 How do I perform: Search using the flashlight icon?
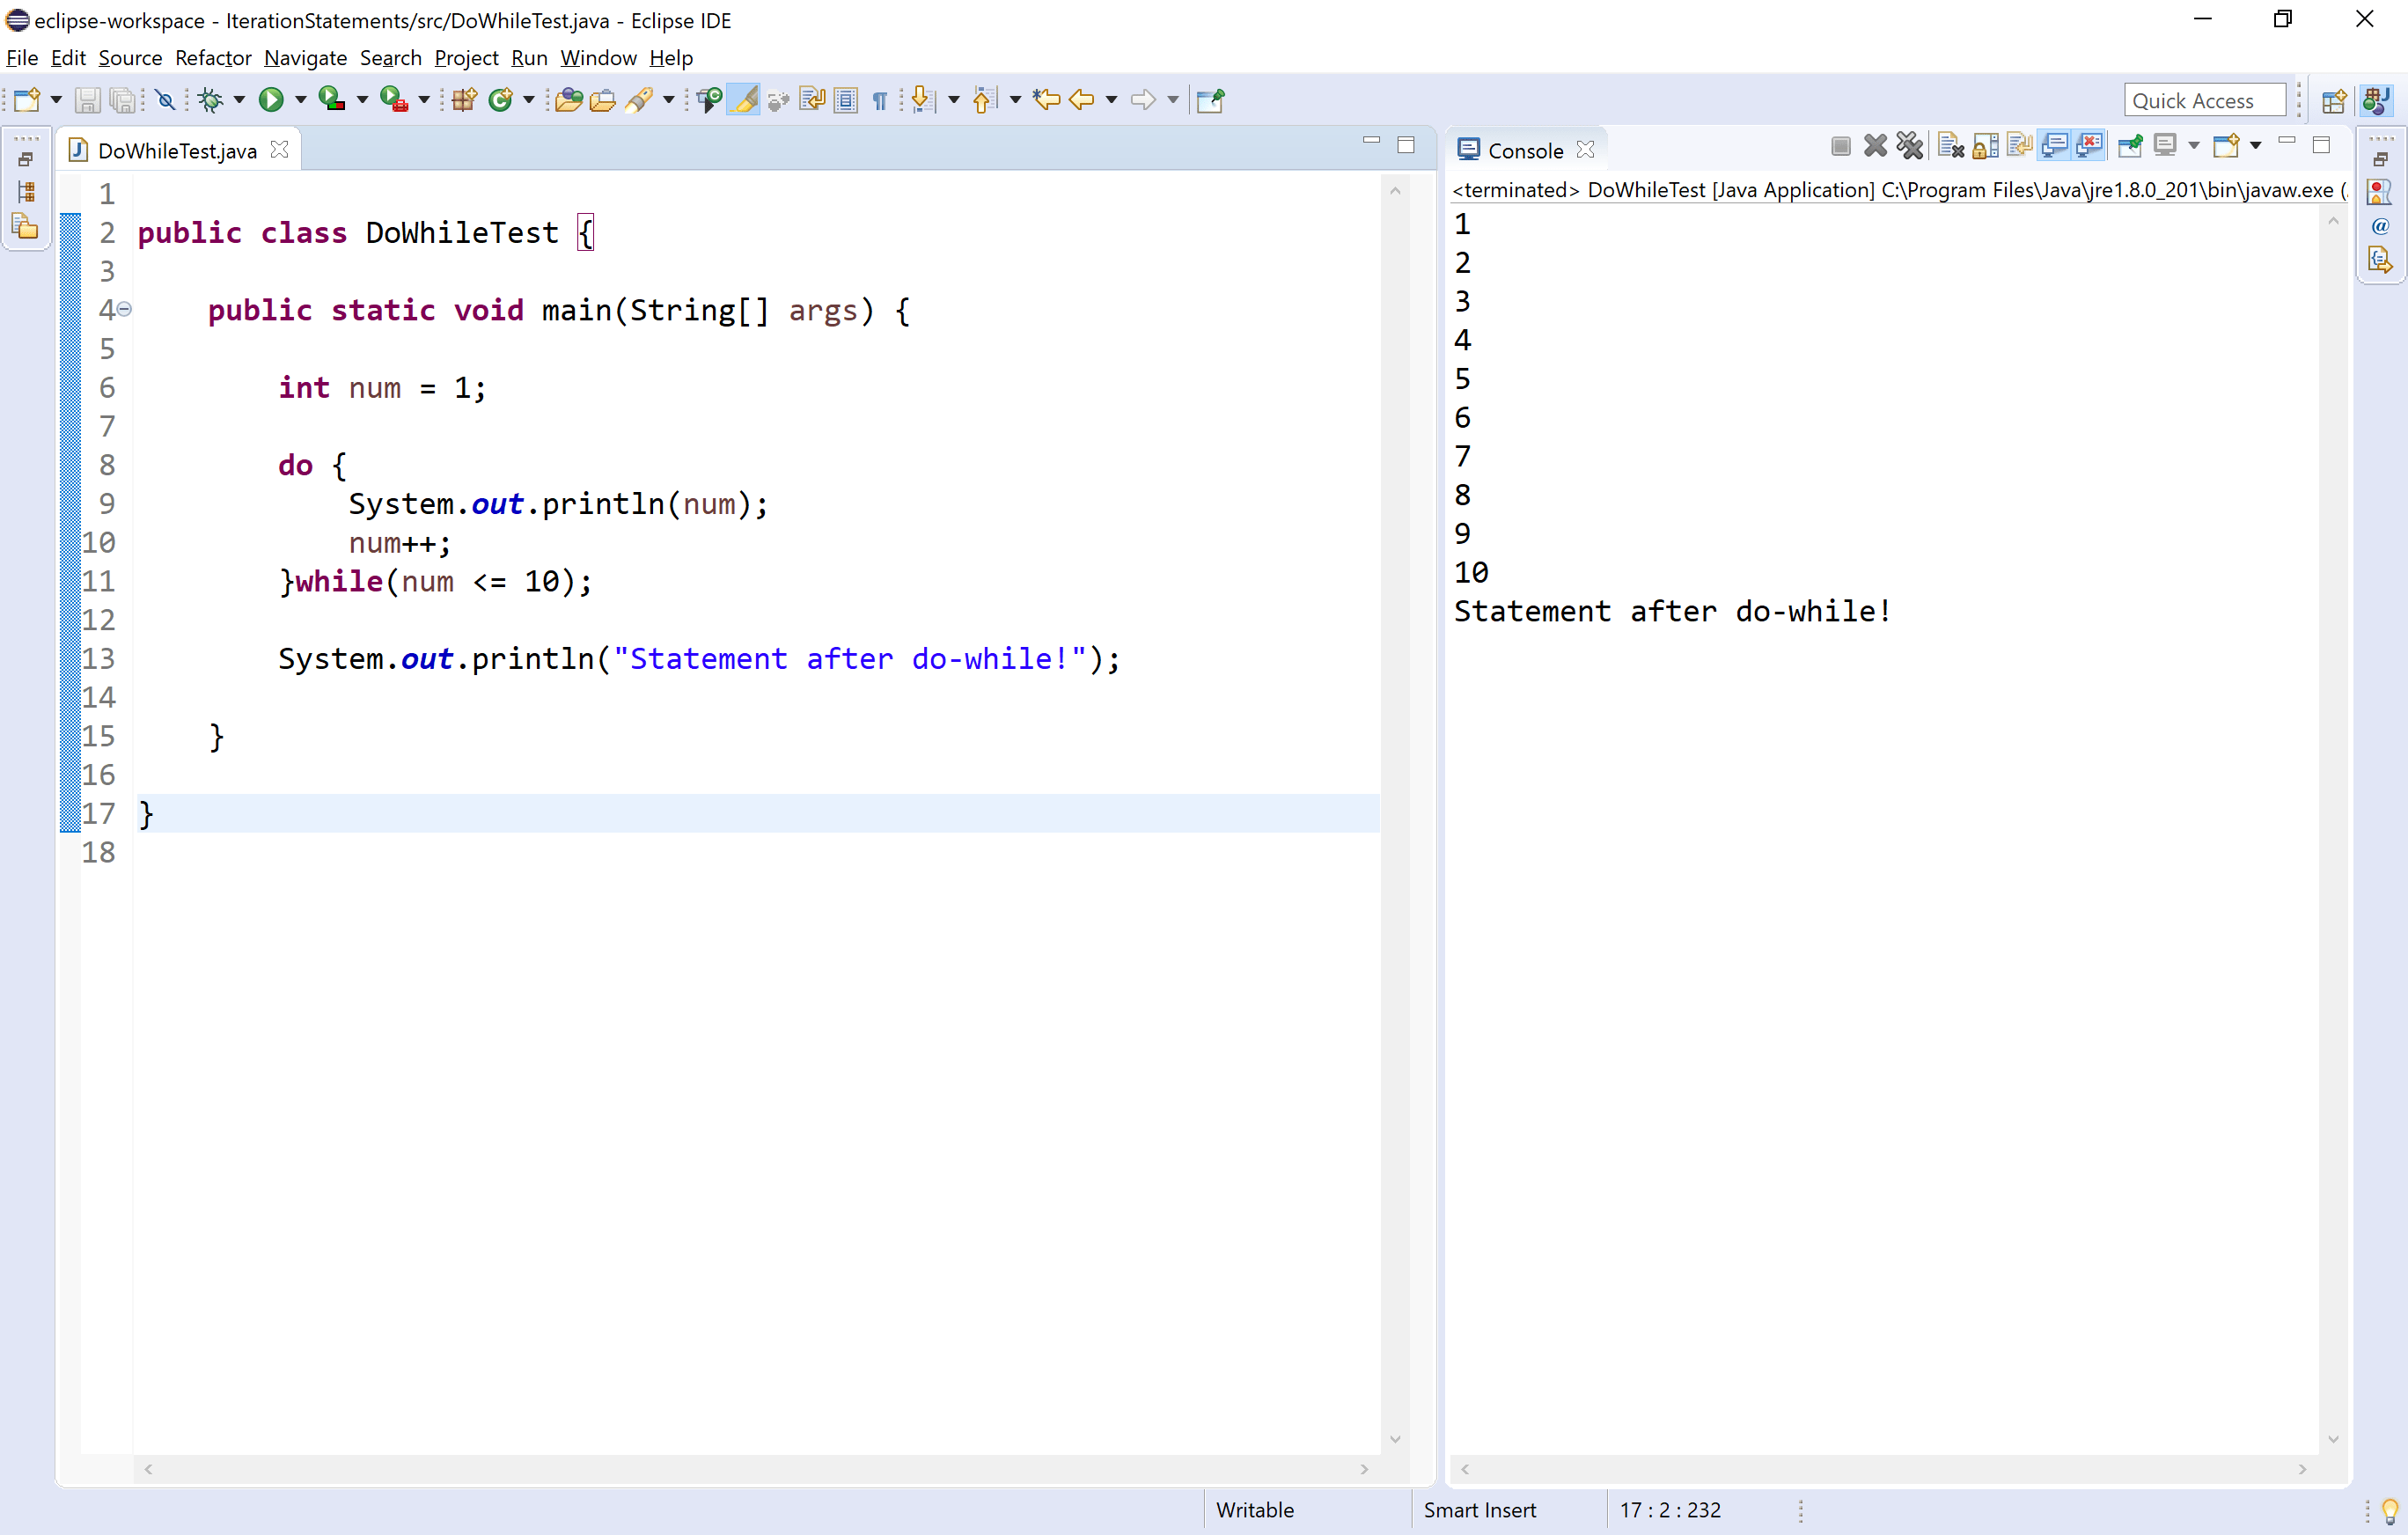[641, 99]
